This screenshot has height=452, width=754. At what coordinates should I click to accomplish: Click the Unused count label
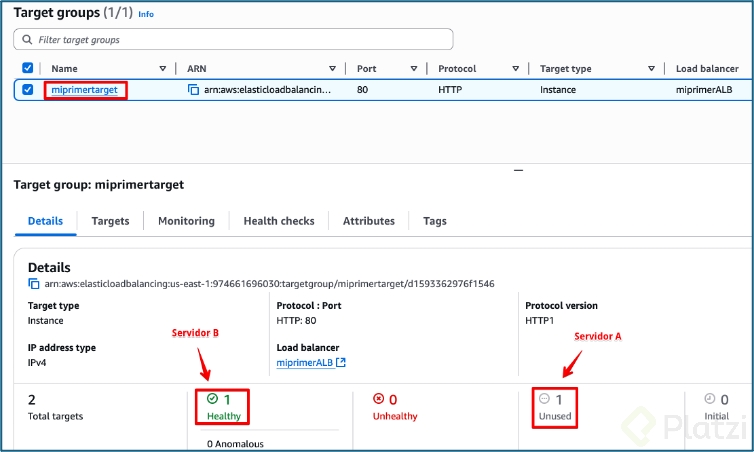pyautogui.click(x=555, y=416)
